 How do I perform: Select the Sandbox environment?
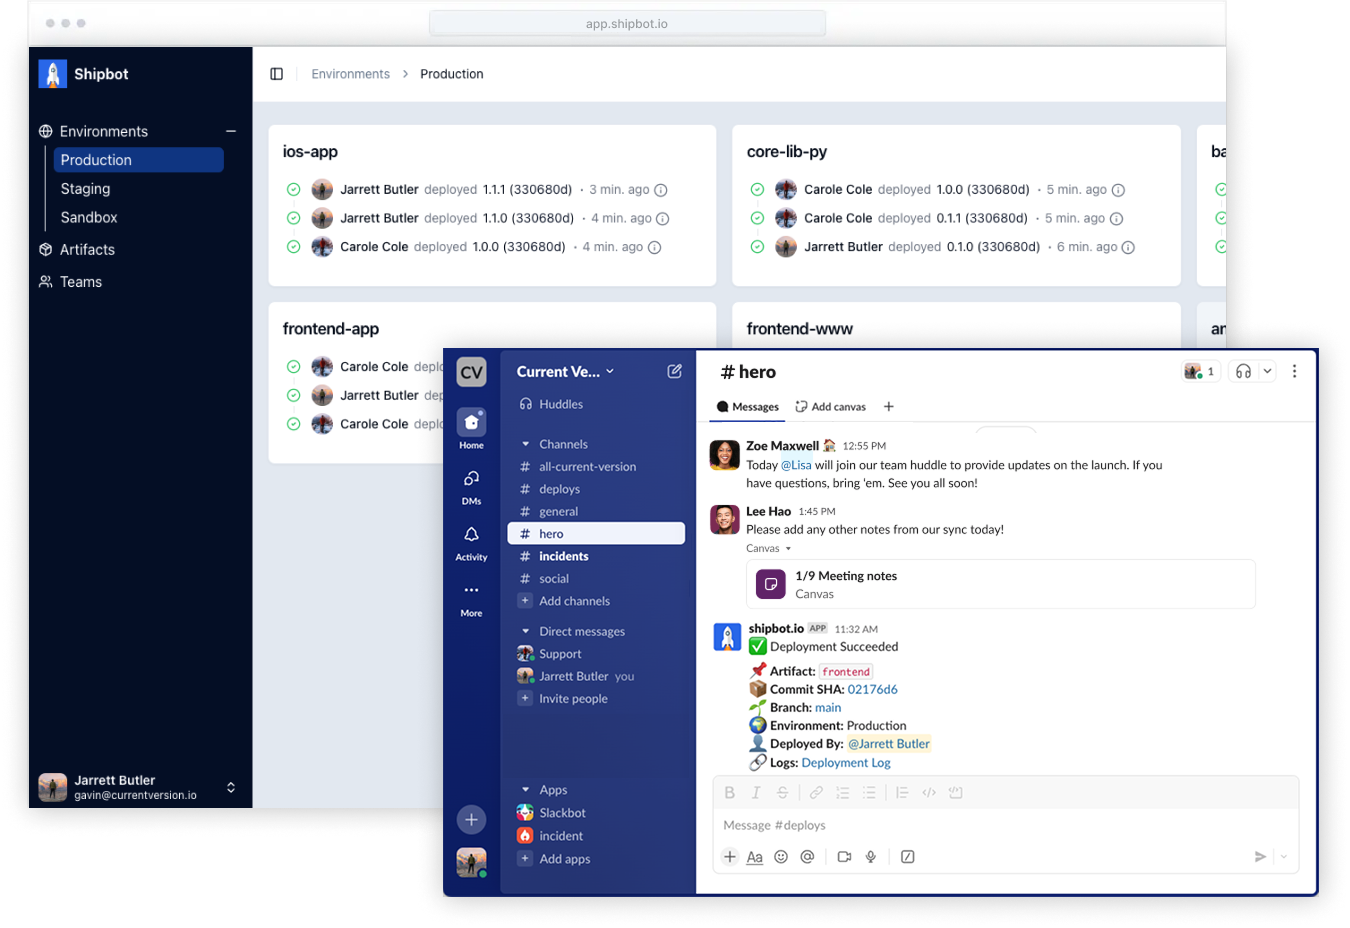pos(89,217)
